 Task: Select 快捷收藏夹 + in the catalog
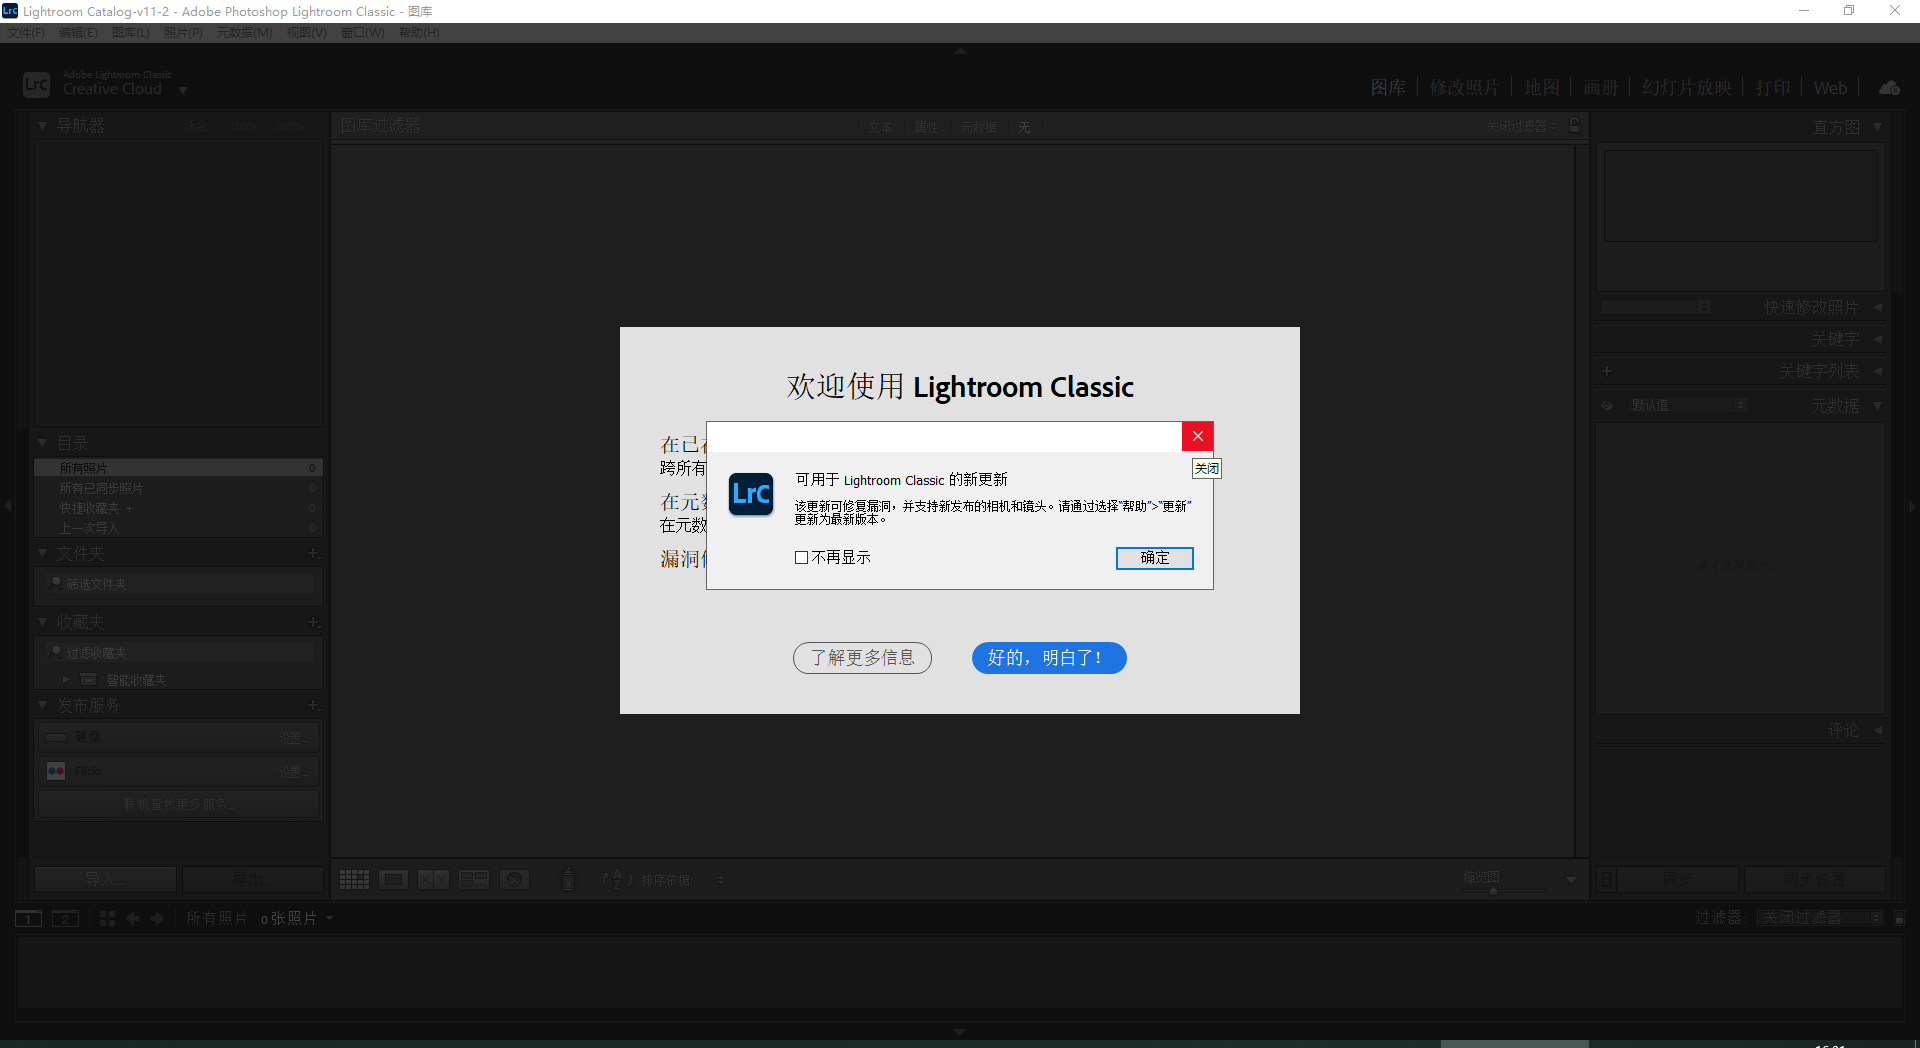click(x=178, y=508)
